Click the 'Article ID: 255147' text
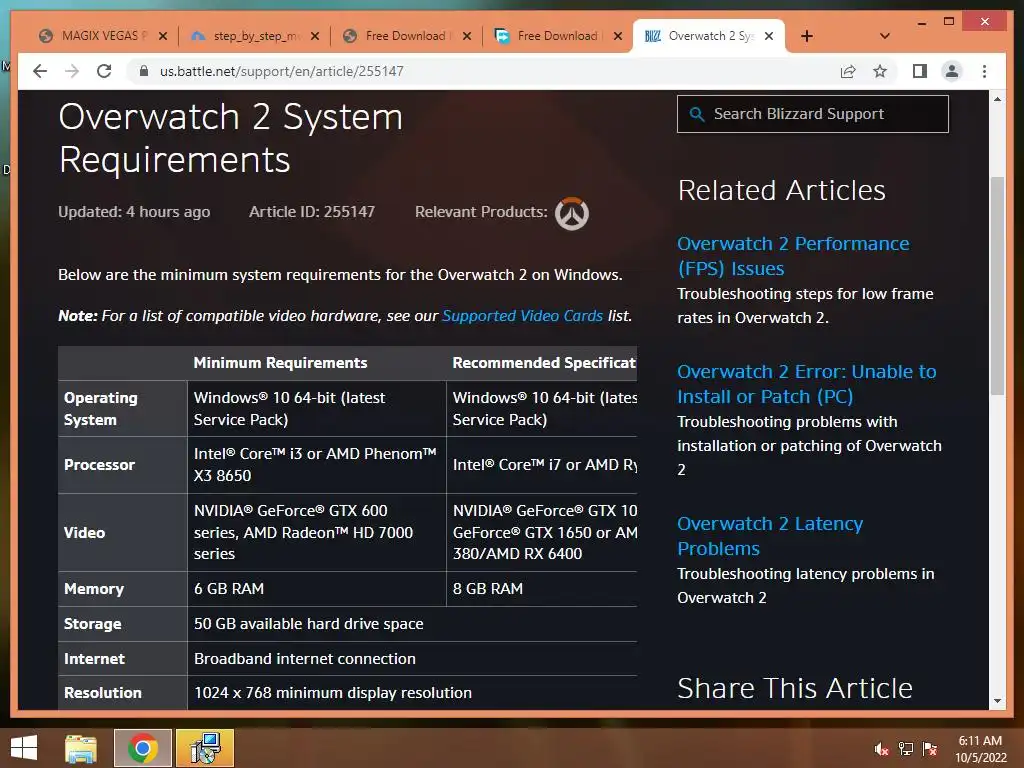 click(312, 212)
